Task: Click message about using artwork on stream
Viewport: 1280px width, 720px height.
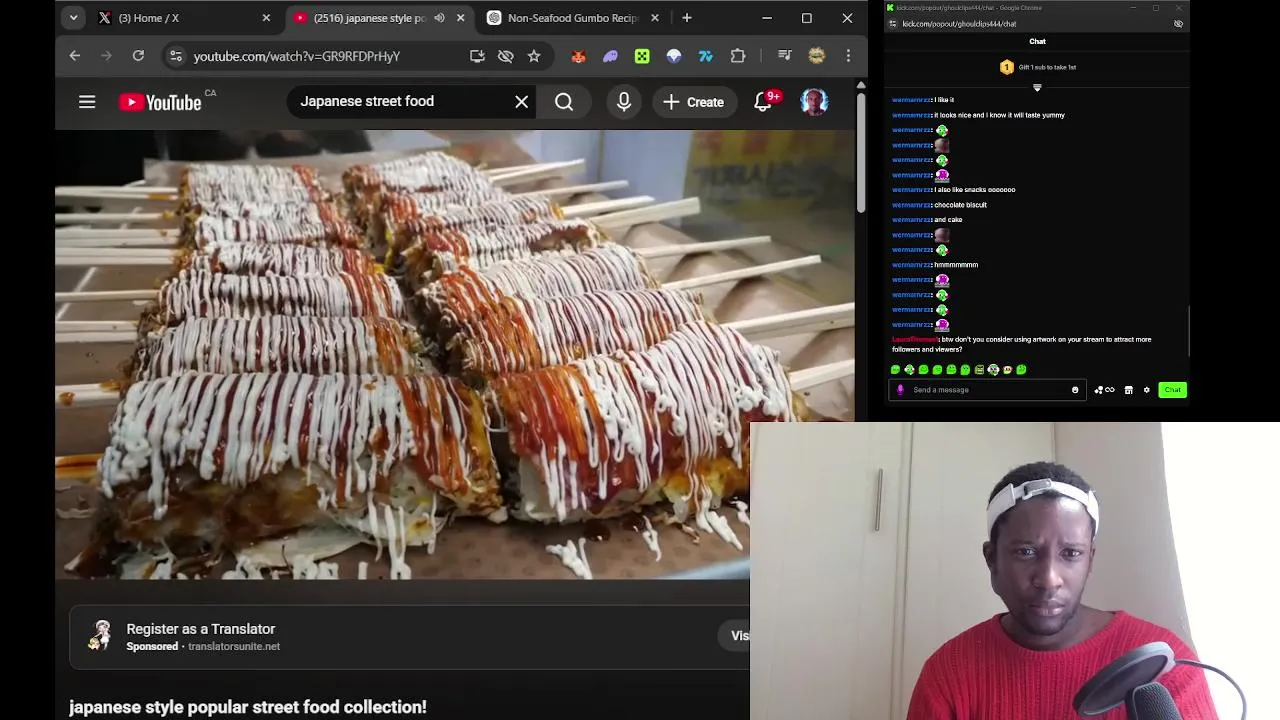Action: coord(1022,344)
